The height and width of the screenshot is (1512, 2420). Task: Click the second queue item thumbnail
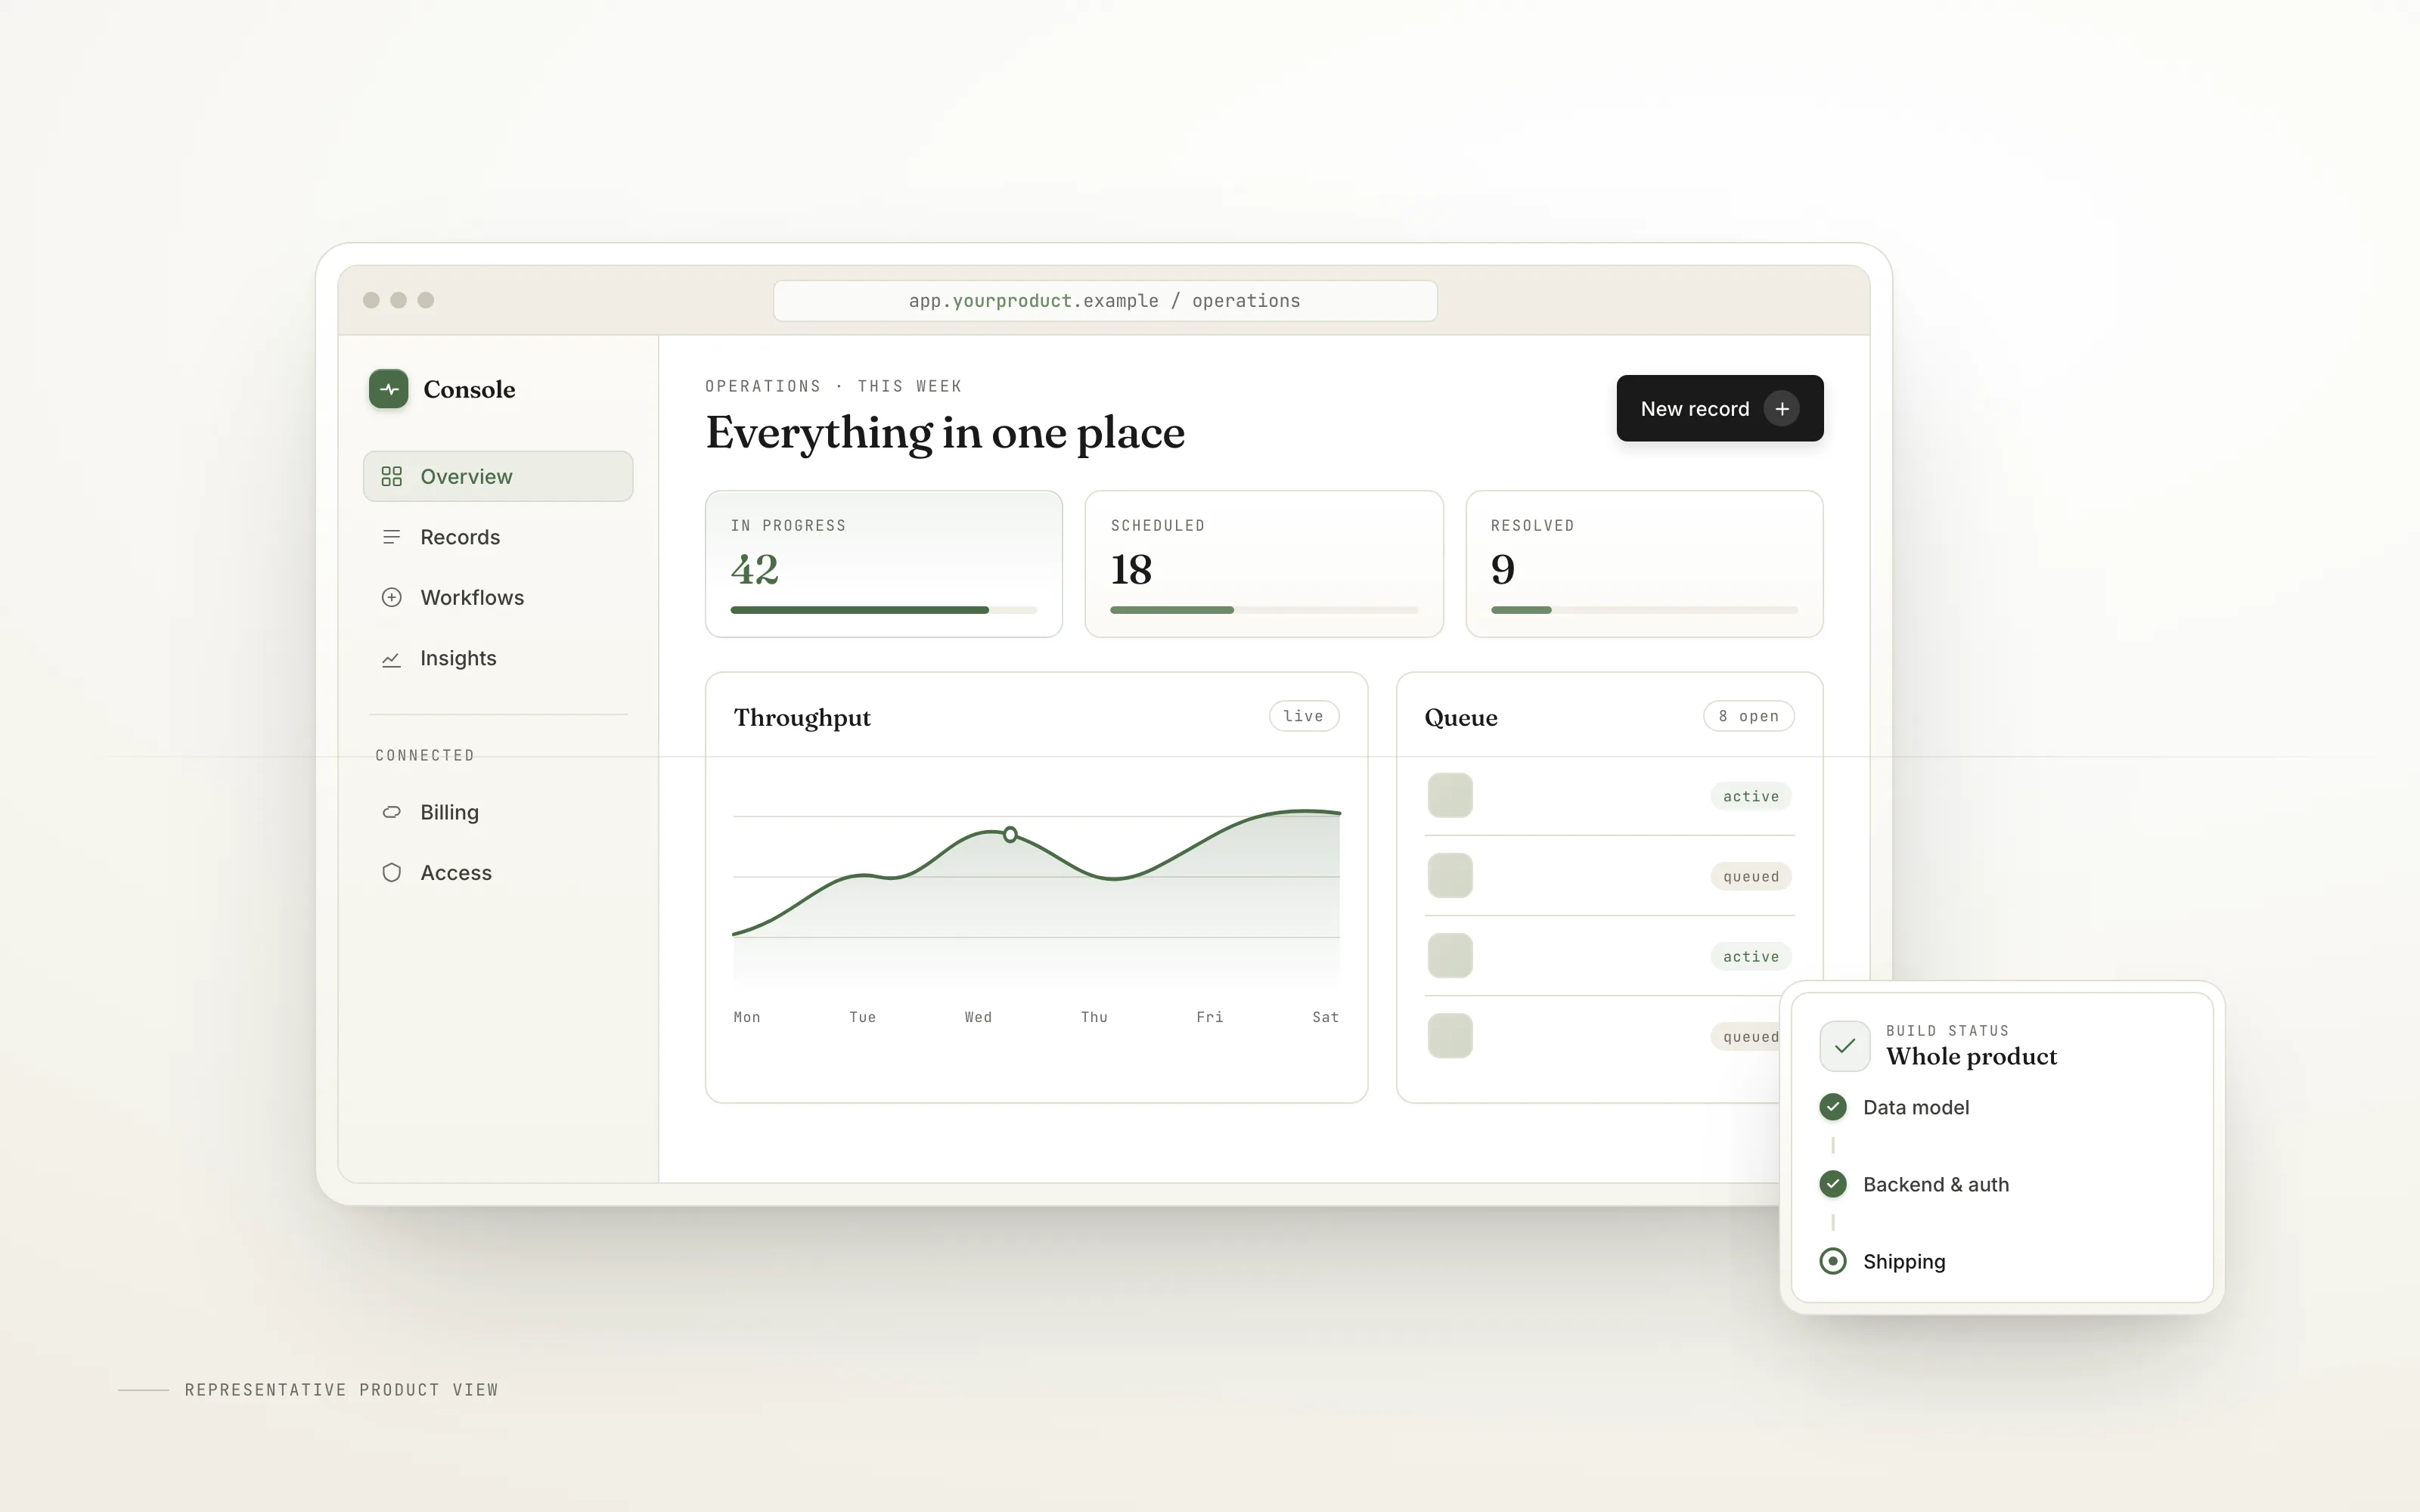pos(1450,875)
